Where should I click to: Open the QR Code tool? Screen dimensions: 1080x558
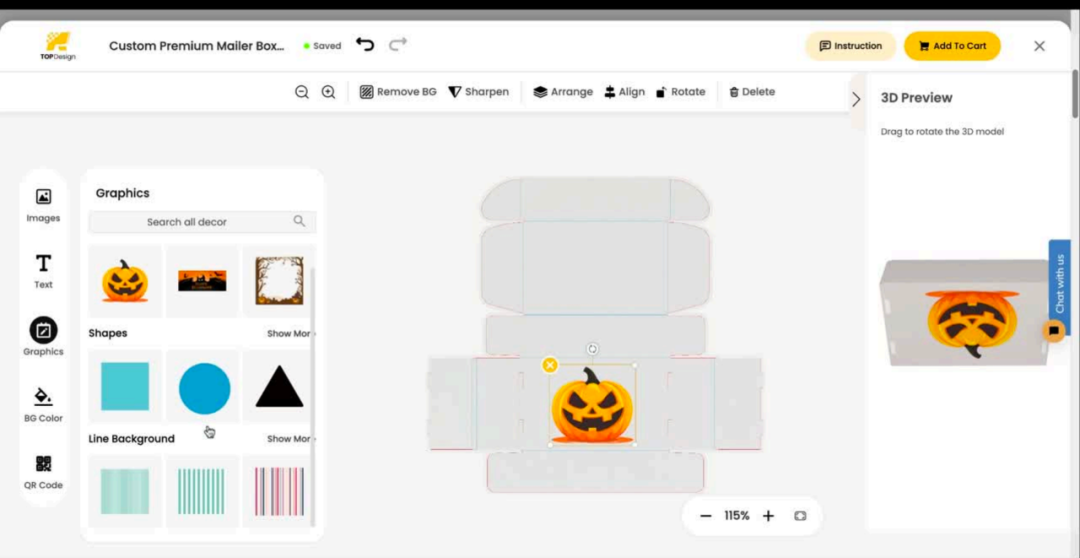(x=43, y=470)
